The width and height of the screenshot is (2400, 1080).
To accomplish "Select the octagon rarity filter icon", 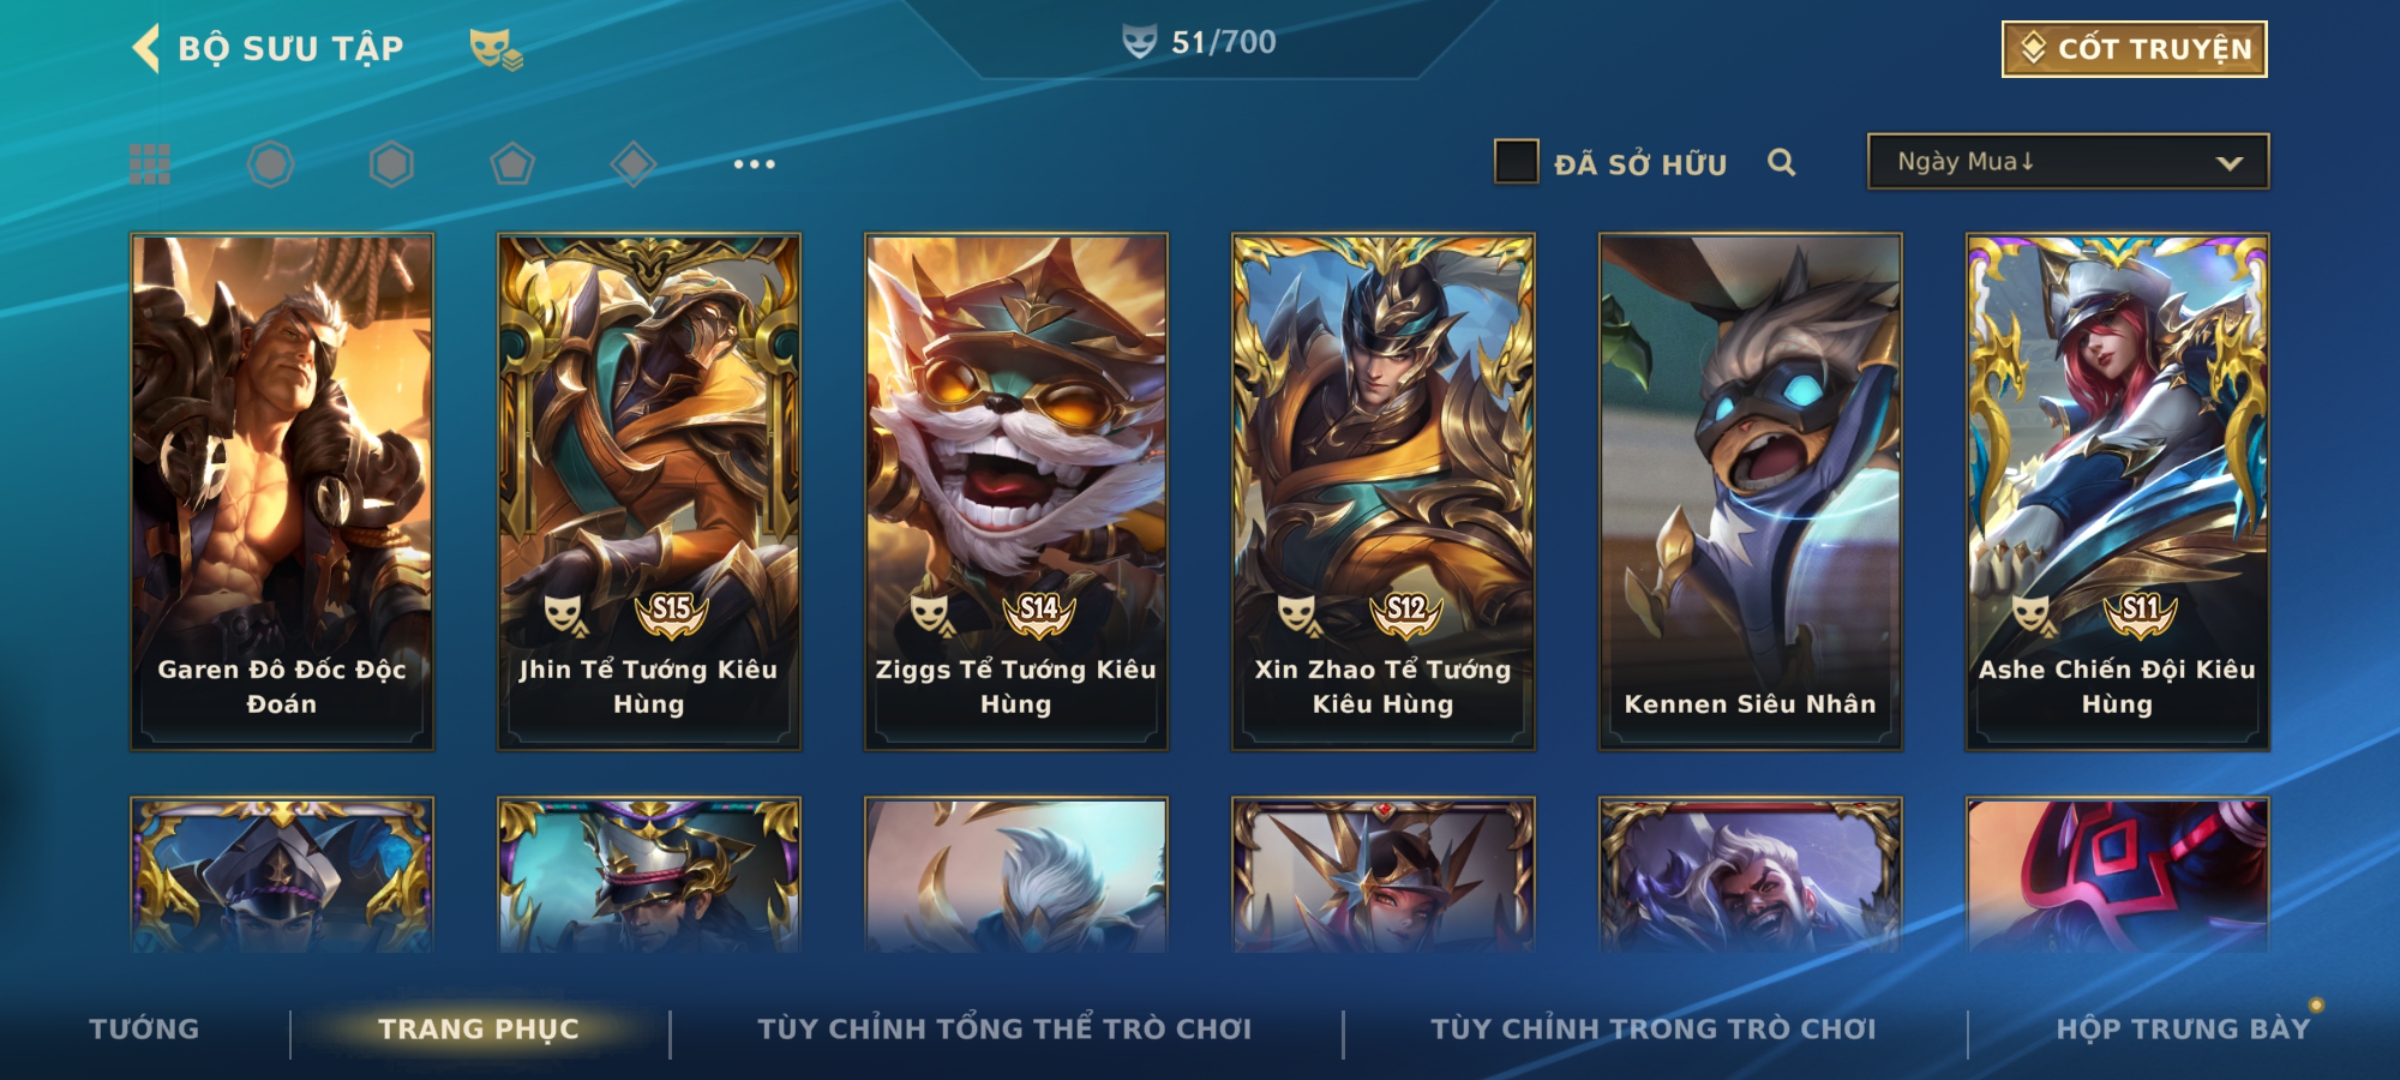I will pos(271,164).
